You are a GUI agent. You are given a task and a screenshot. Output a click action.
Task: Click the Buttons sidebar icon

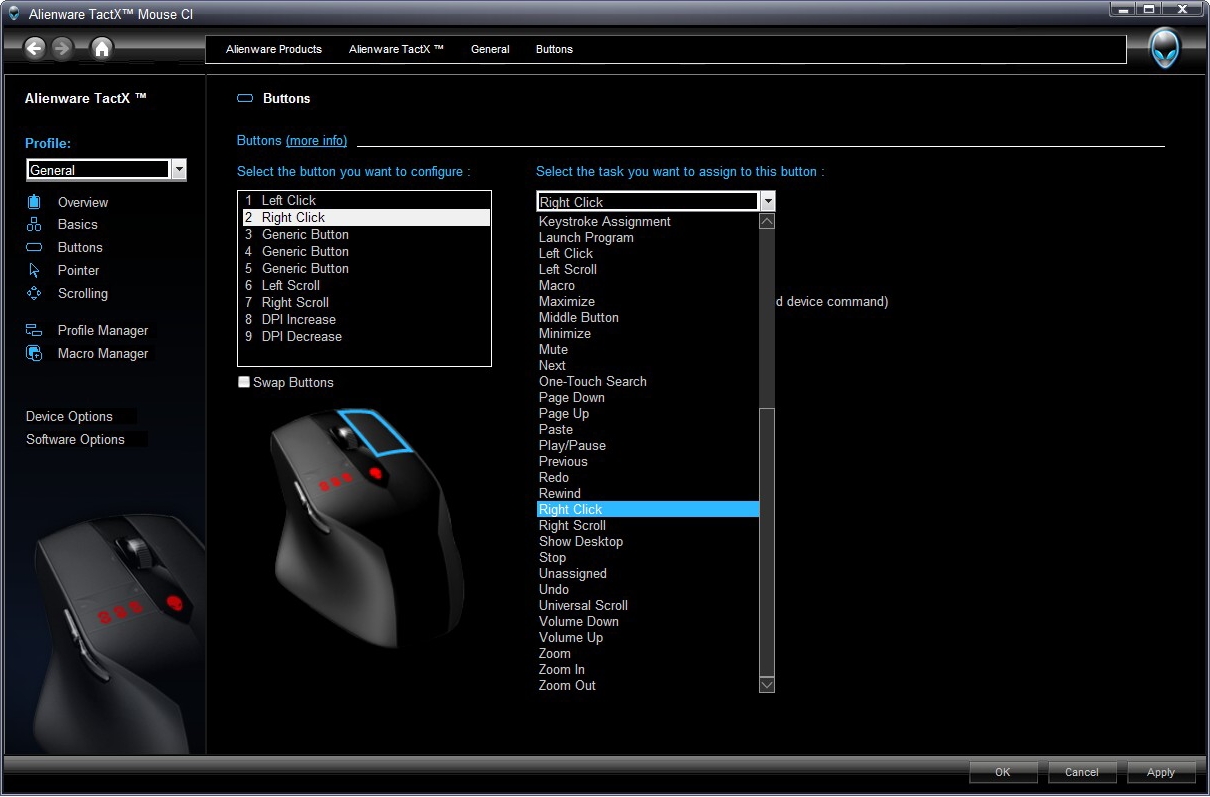[32, 247]
